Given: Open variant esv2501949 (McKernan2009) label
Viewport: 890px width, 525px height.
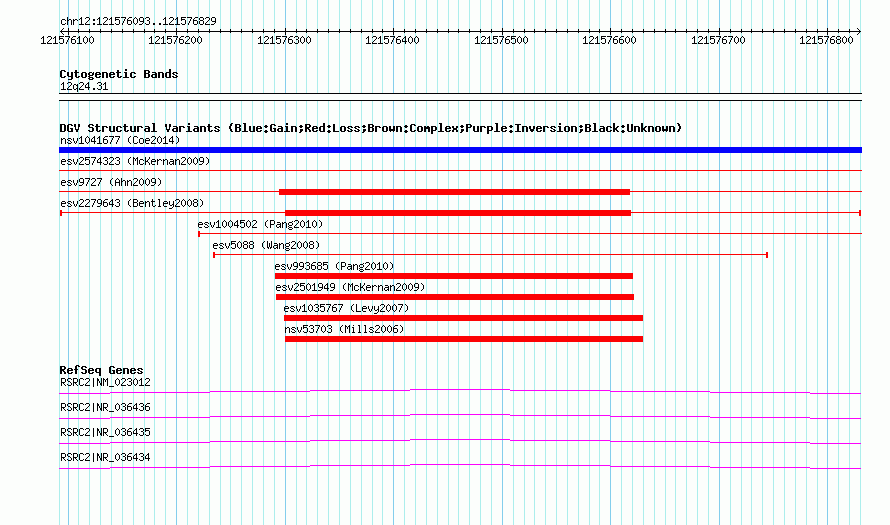Looking at the screenshot, I should (x=350, y=287).
